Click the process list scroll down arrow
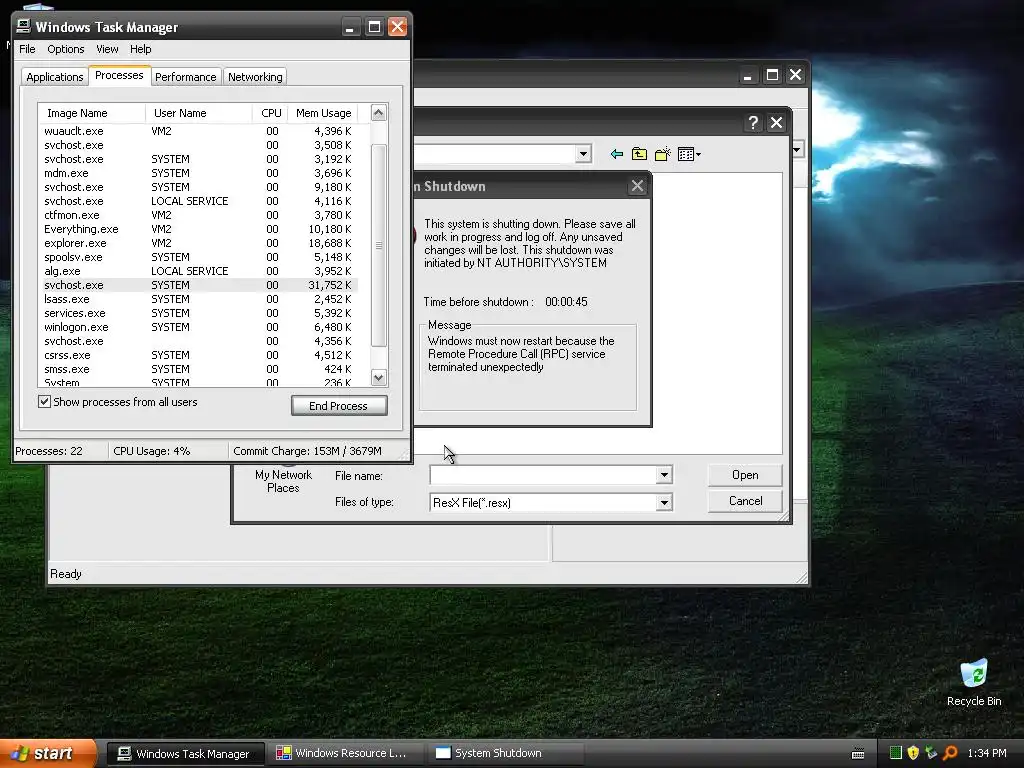 pos(378,377)
